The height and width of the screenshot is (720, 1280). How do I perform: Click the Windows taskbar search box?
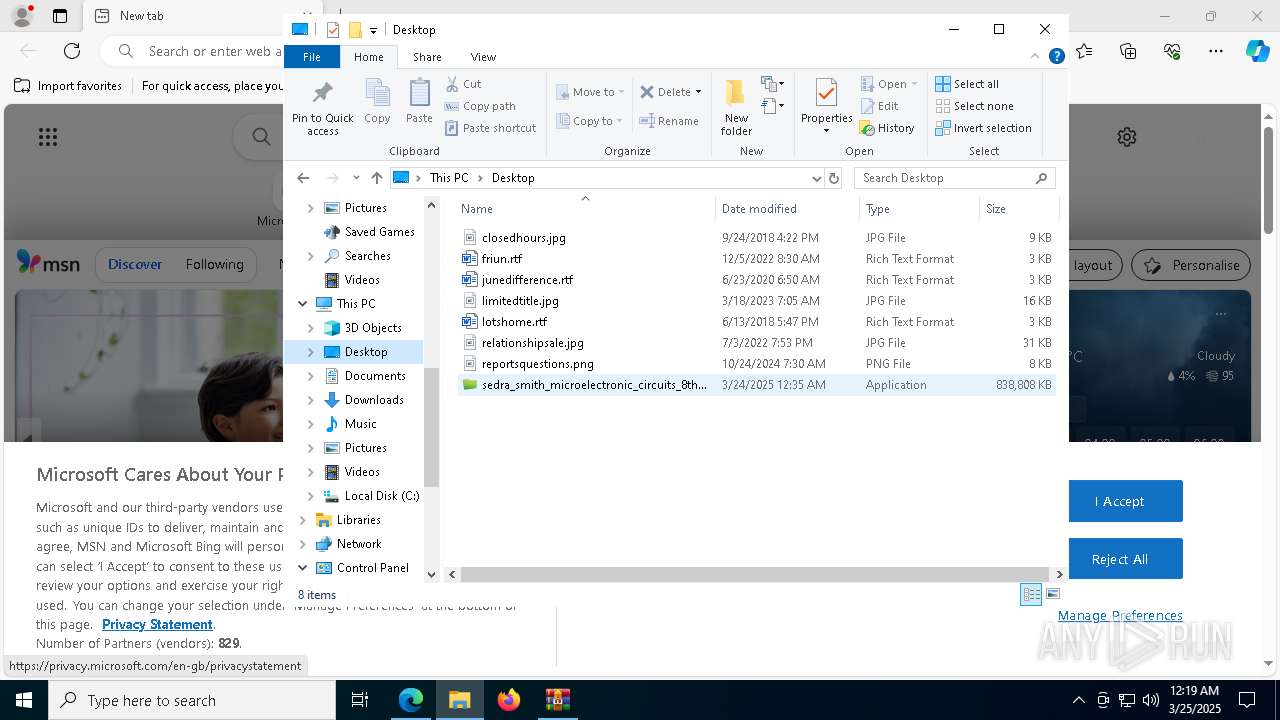[x=192, y=700]
